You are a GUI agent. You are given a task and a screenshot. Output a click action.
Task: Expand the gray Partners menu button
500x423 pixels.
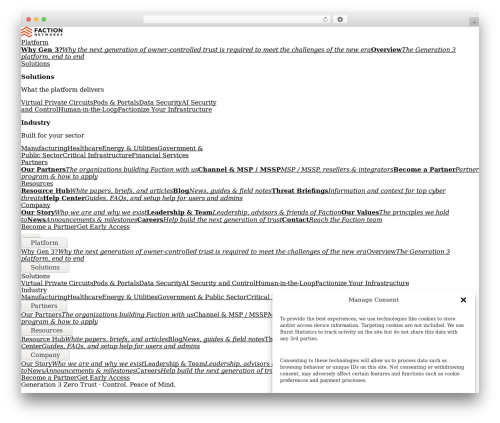point(44,306)
